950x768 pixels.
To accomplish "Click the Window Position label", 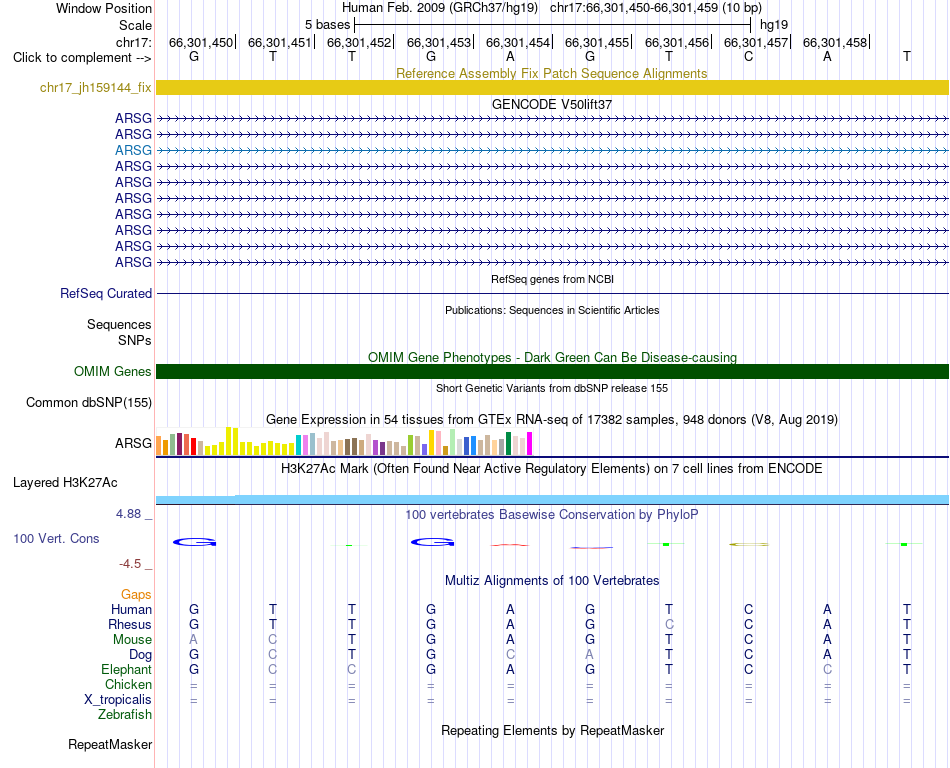I will pos(104,8).
